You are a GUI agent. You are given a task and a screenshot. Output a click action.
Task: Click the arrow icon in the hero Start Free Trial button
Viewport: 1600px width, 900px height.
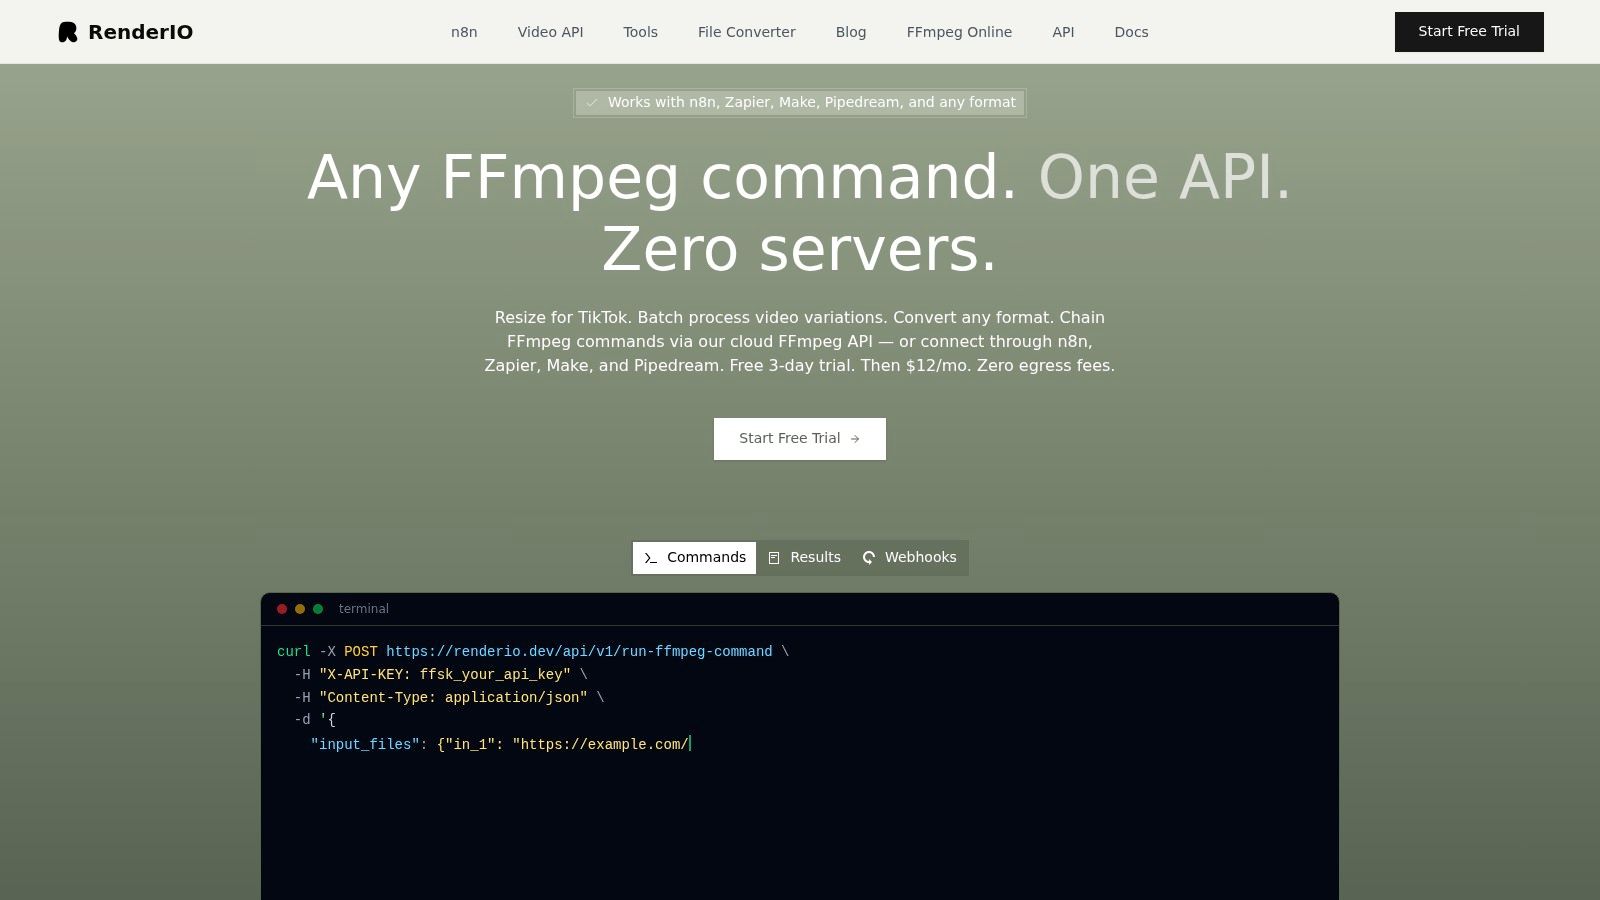855,439
